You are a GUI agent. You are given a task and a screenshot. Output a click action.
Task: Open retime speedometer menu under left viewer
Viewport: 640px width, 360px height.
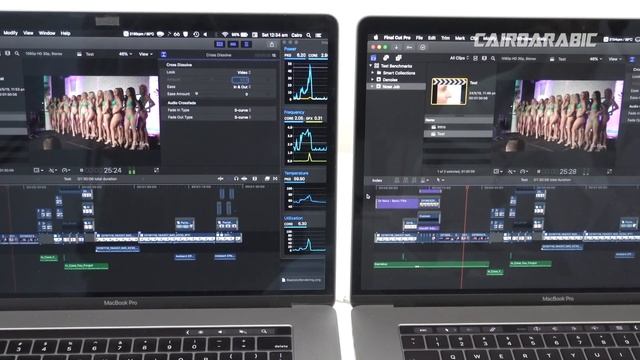click(x=66, y=170)
